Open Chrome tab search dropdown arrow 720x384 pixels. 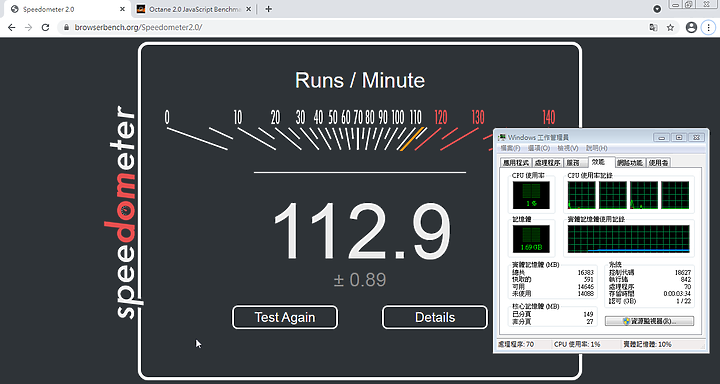point(657,9)
